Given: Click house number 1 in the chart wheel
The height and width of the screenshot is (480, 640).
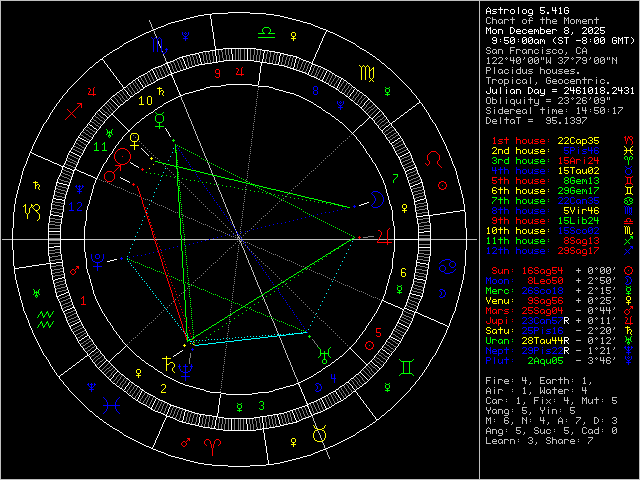Looking at the screenshot, I should (x=83, y=301).
